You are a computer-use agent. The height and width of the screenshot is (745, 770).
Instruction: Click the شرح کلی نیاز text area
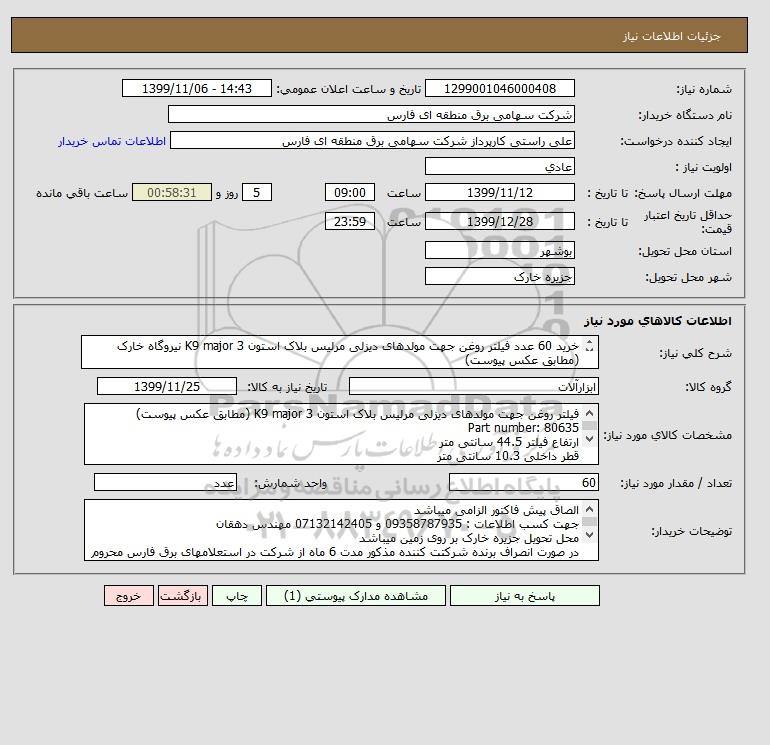(340, 353)
